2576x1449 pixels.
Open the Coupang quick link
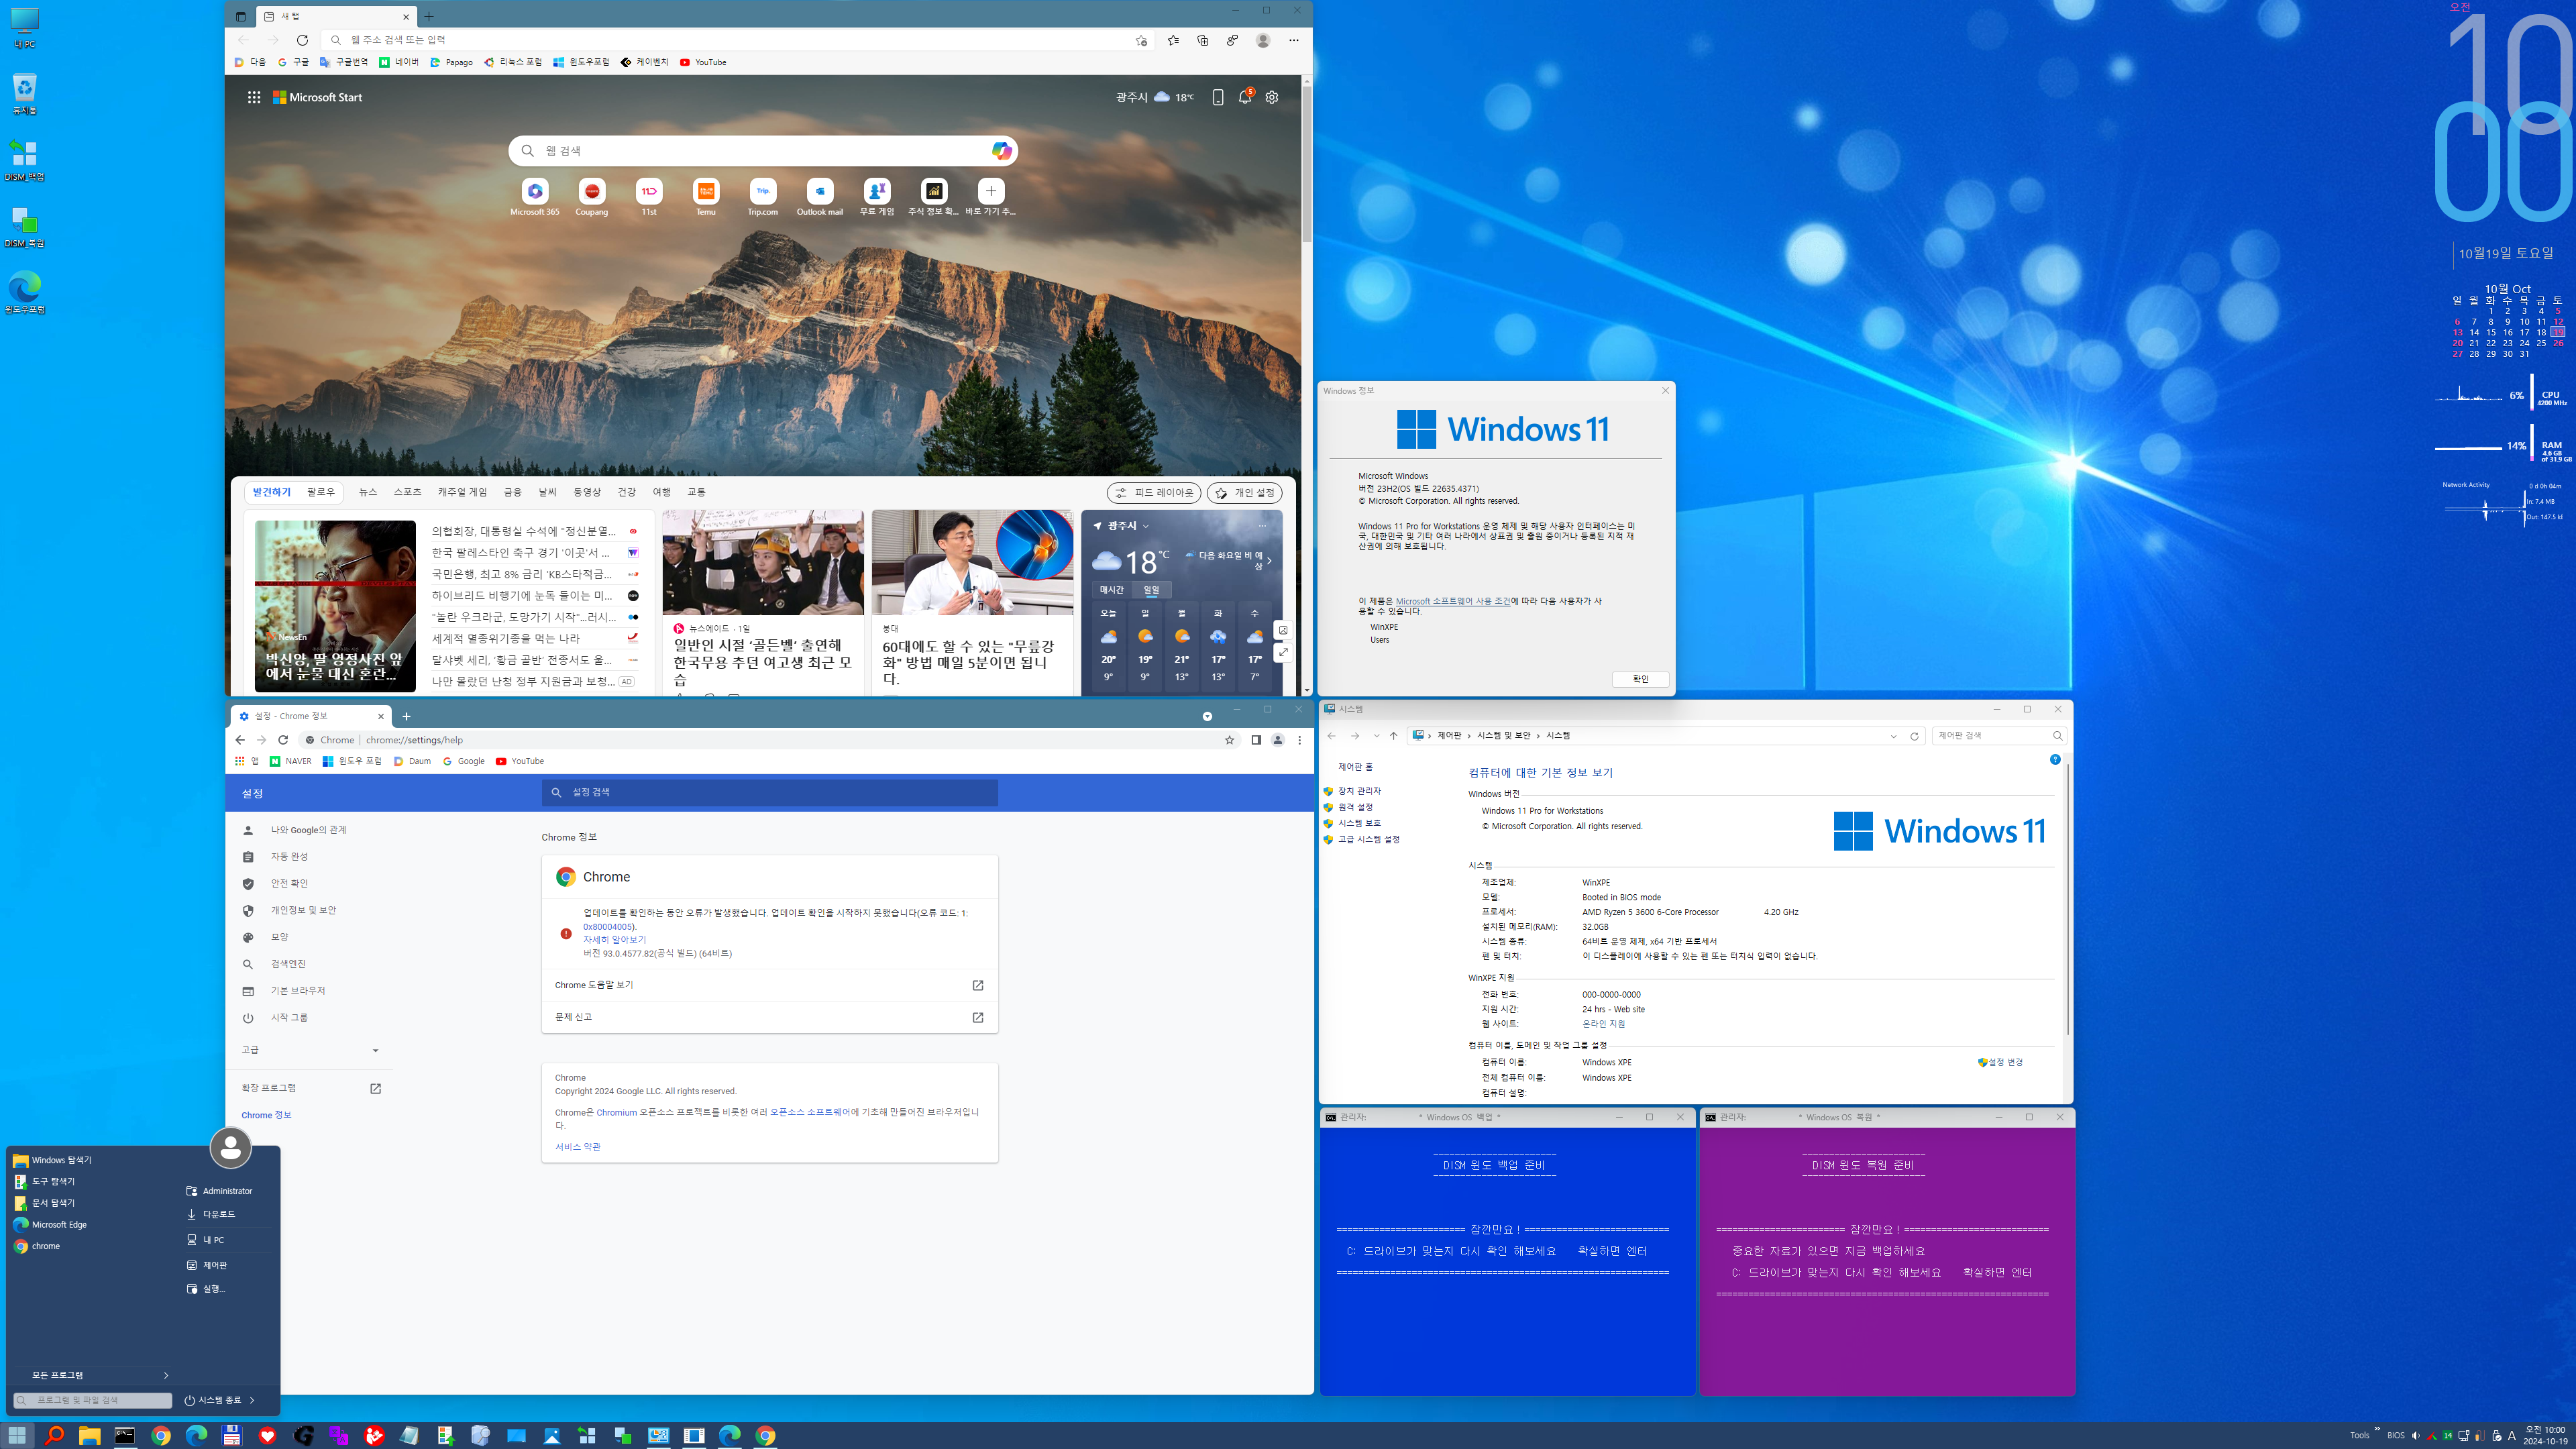592,197
